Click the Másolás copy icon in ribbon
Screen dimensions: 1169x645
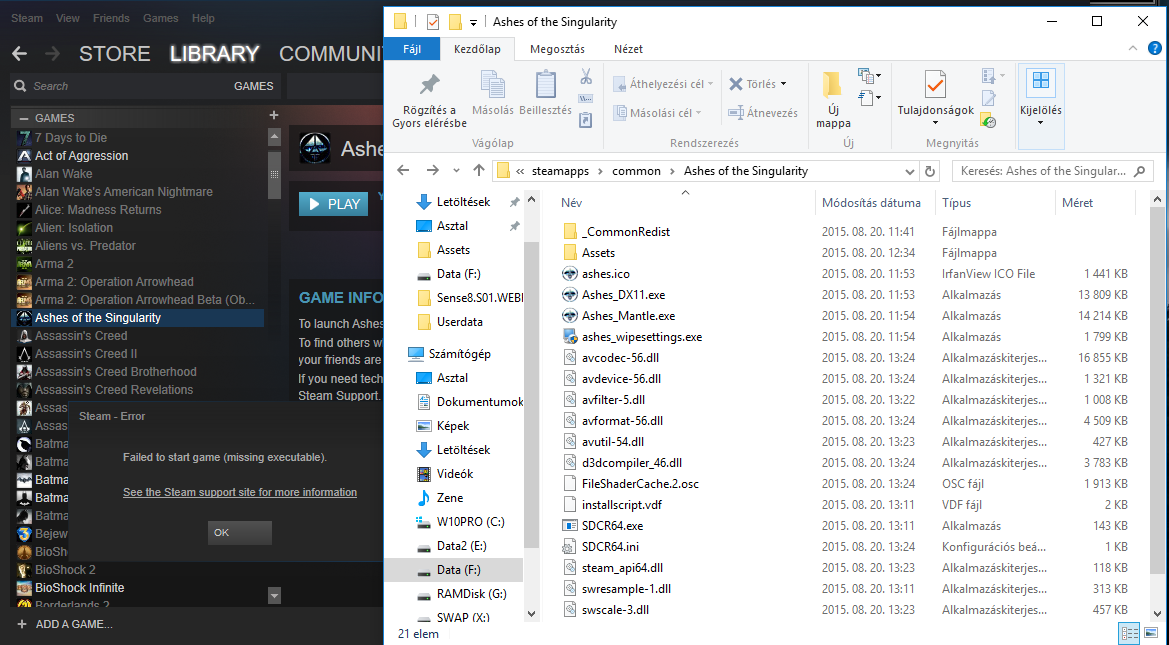click(x=493, y=84)
